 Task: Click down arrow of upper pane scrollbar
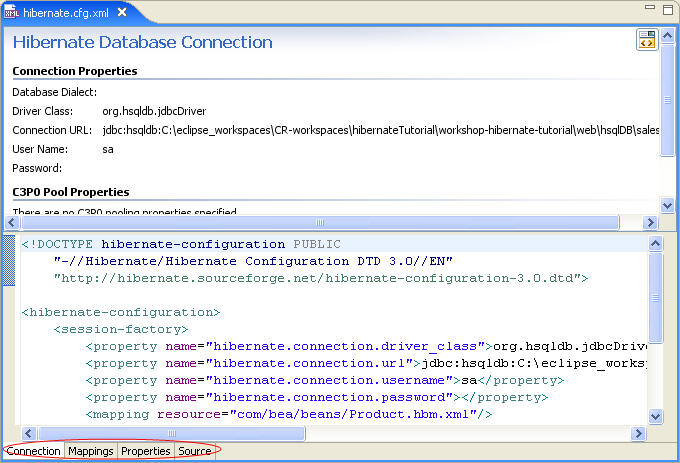pyautogui.click(x=667, y=205)
